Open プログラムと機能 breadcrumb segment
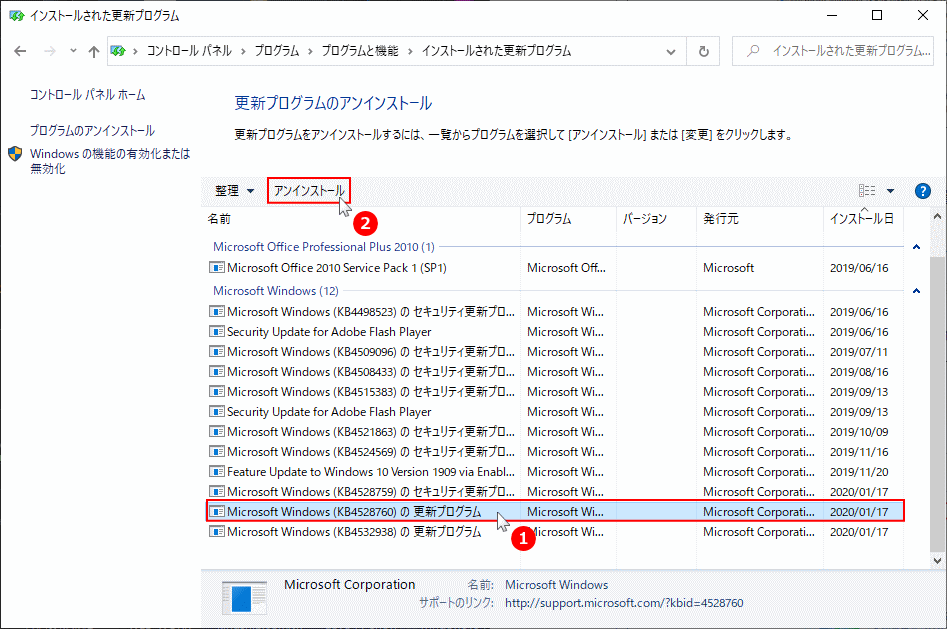The width and height of the screenshot is (947, 629). [359, 51]
